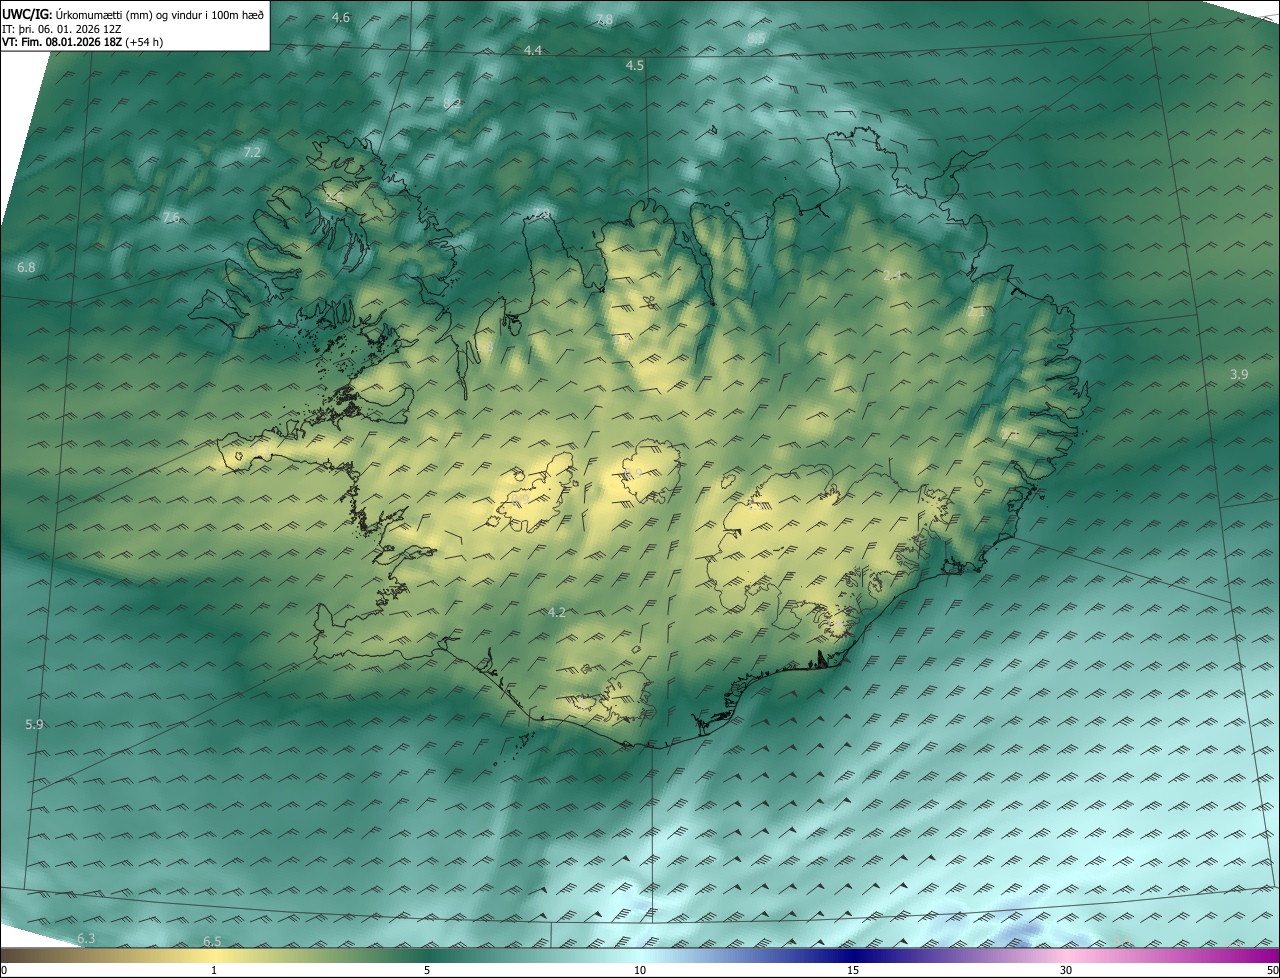Click the map value label 7.9

541,214
